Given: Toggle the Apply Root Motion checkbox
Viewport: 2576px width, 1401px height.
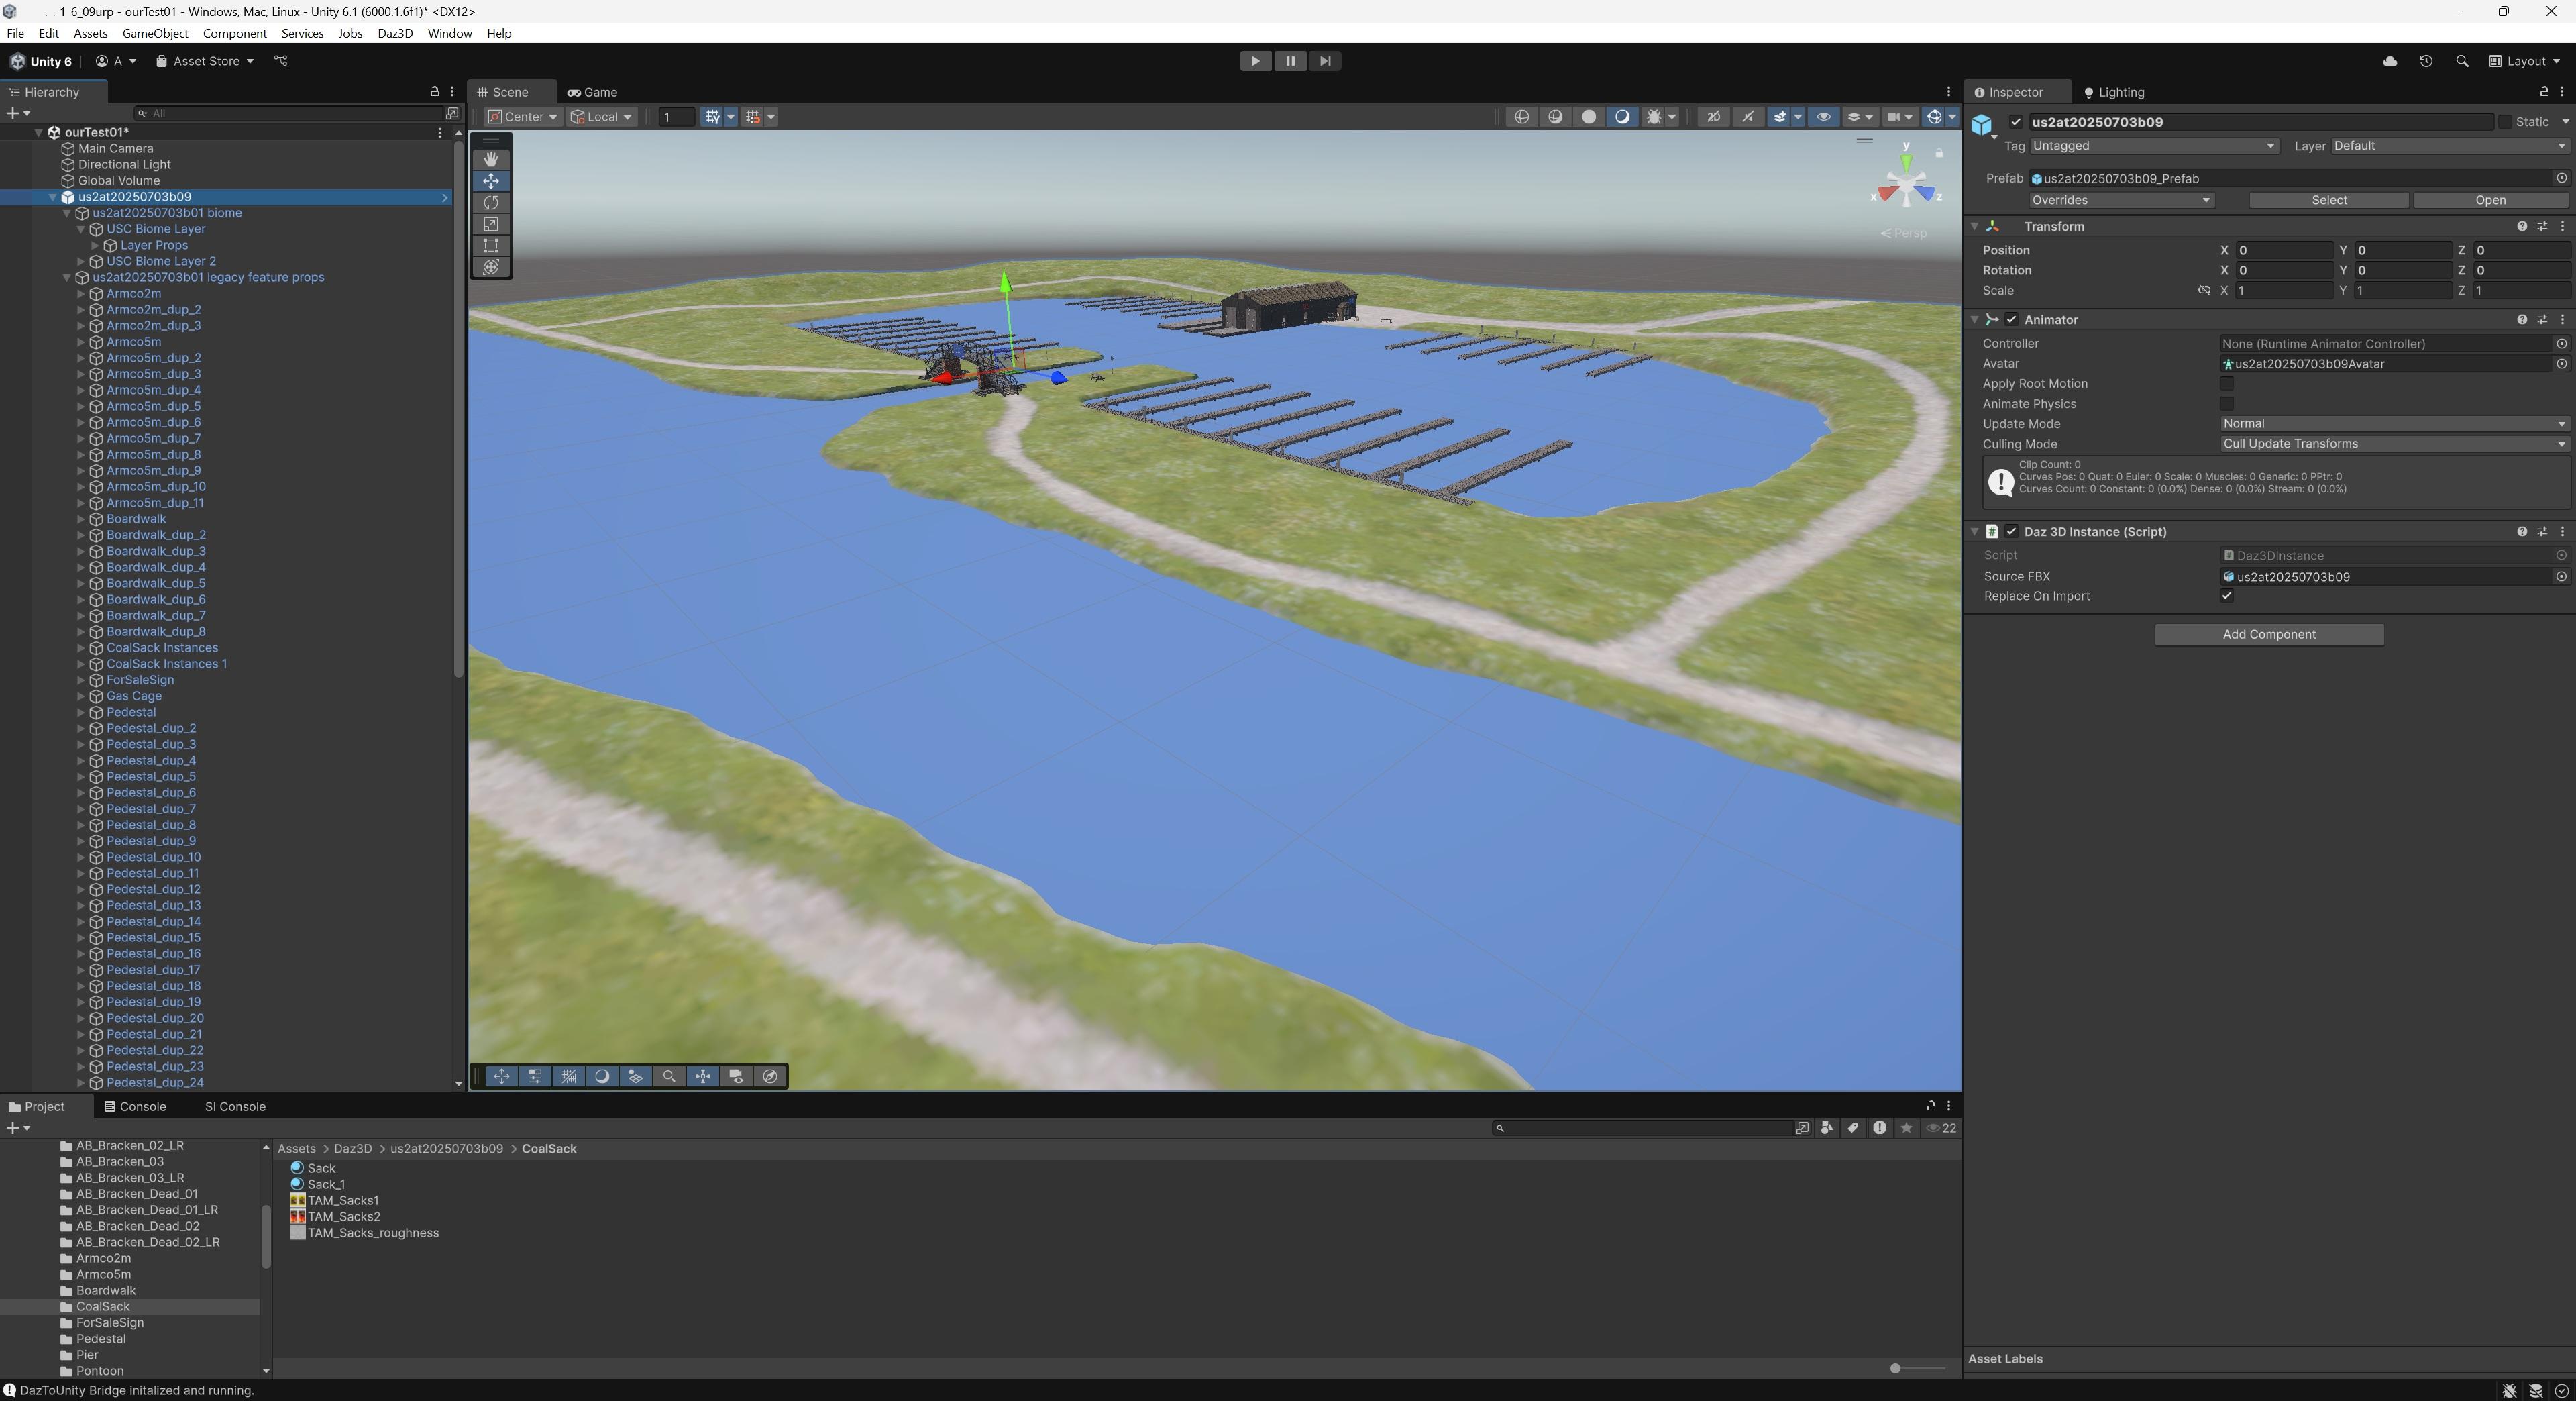Looking at the screenshot, I should click(2226, 384).
